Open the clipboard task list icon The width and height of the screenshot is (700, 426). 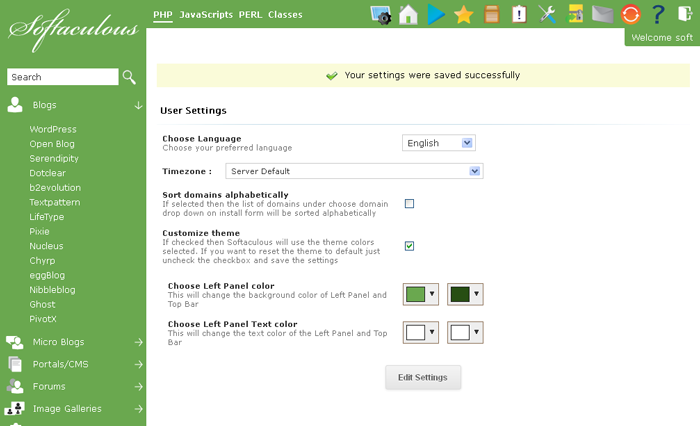pos(519,14)
